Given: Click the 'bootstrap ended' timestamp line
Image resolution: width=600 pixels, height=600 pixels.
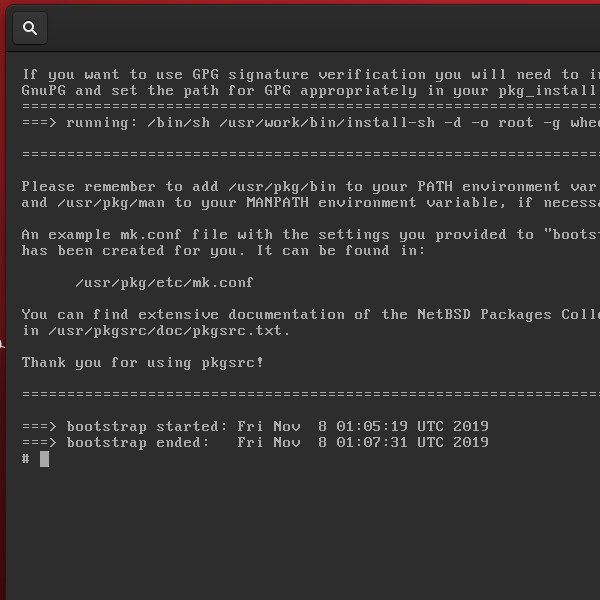Looking at the screenshot, I should [x=255, y=443].
